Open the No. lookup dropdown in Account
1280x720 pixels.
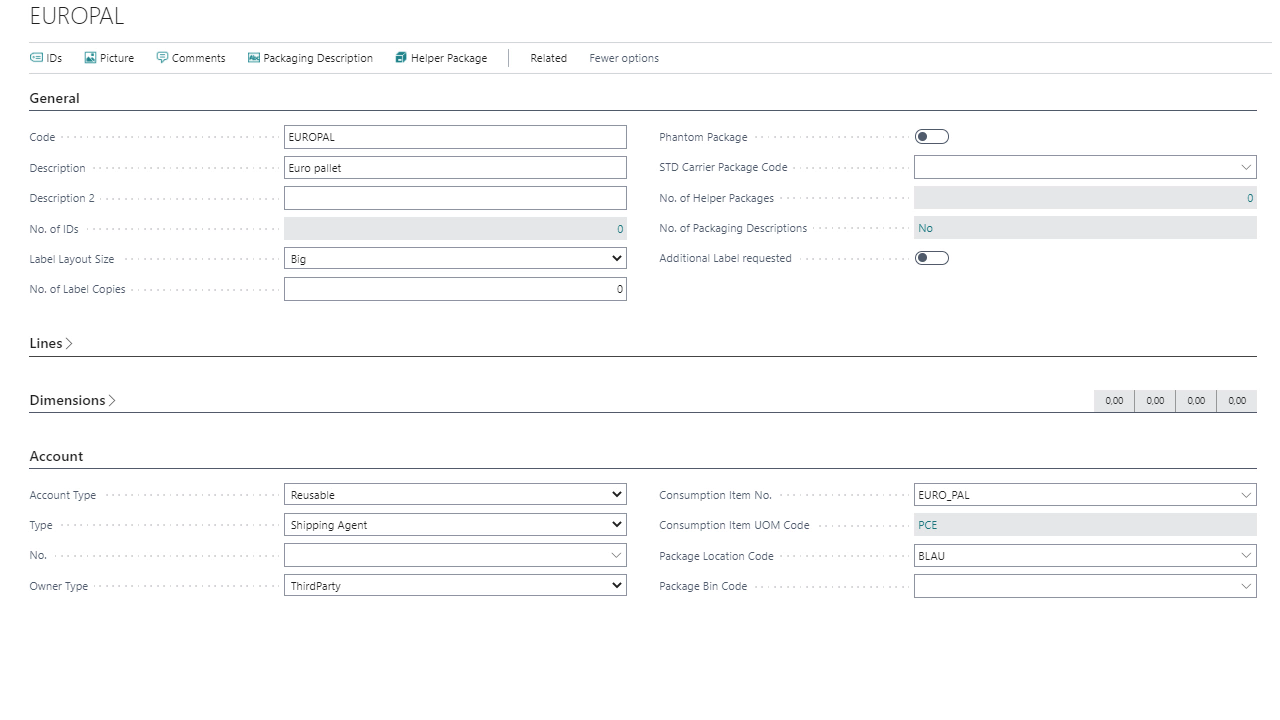[x=617, y=555]
